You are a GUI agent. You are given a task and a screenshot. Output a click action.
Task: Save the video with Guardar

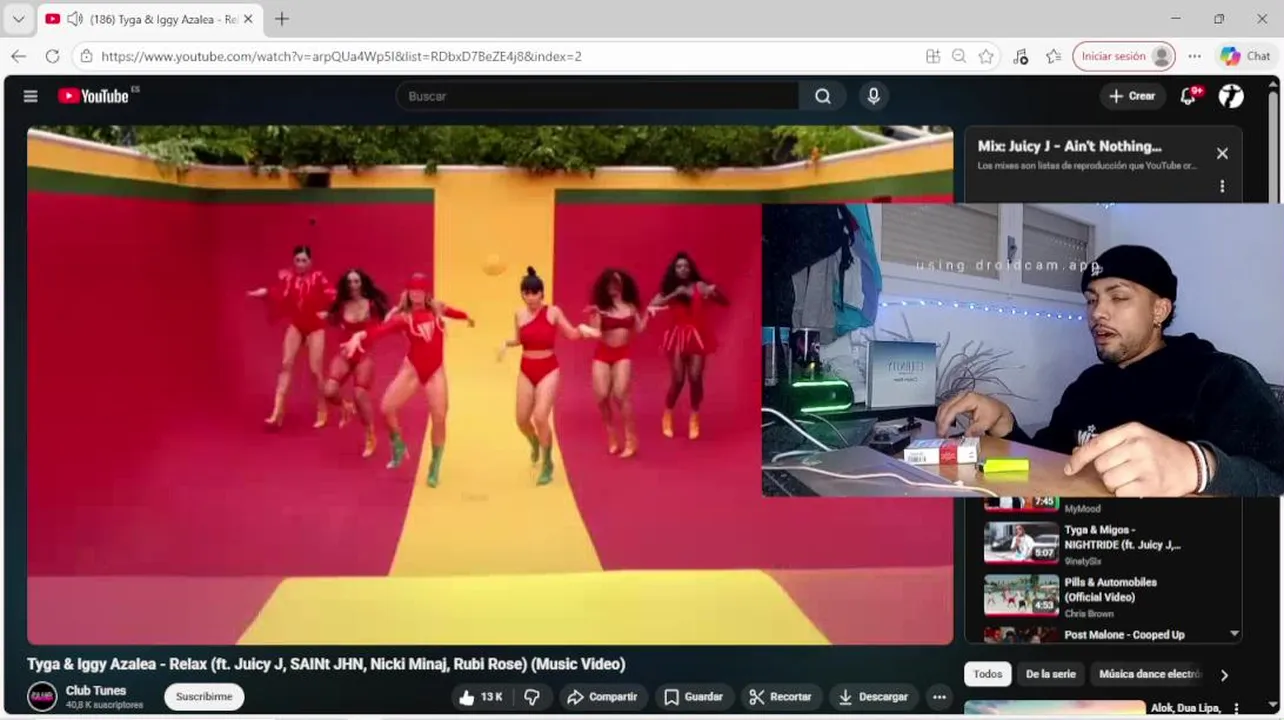[693, 697]
